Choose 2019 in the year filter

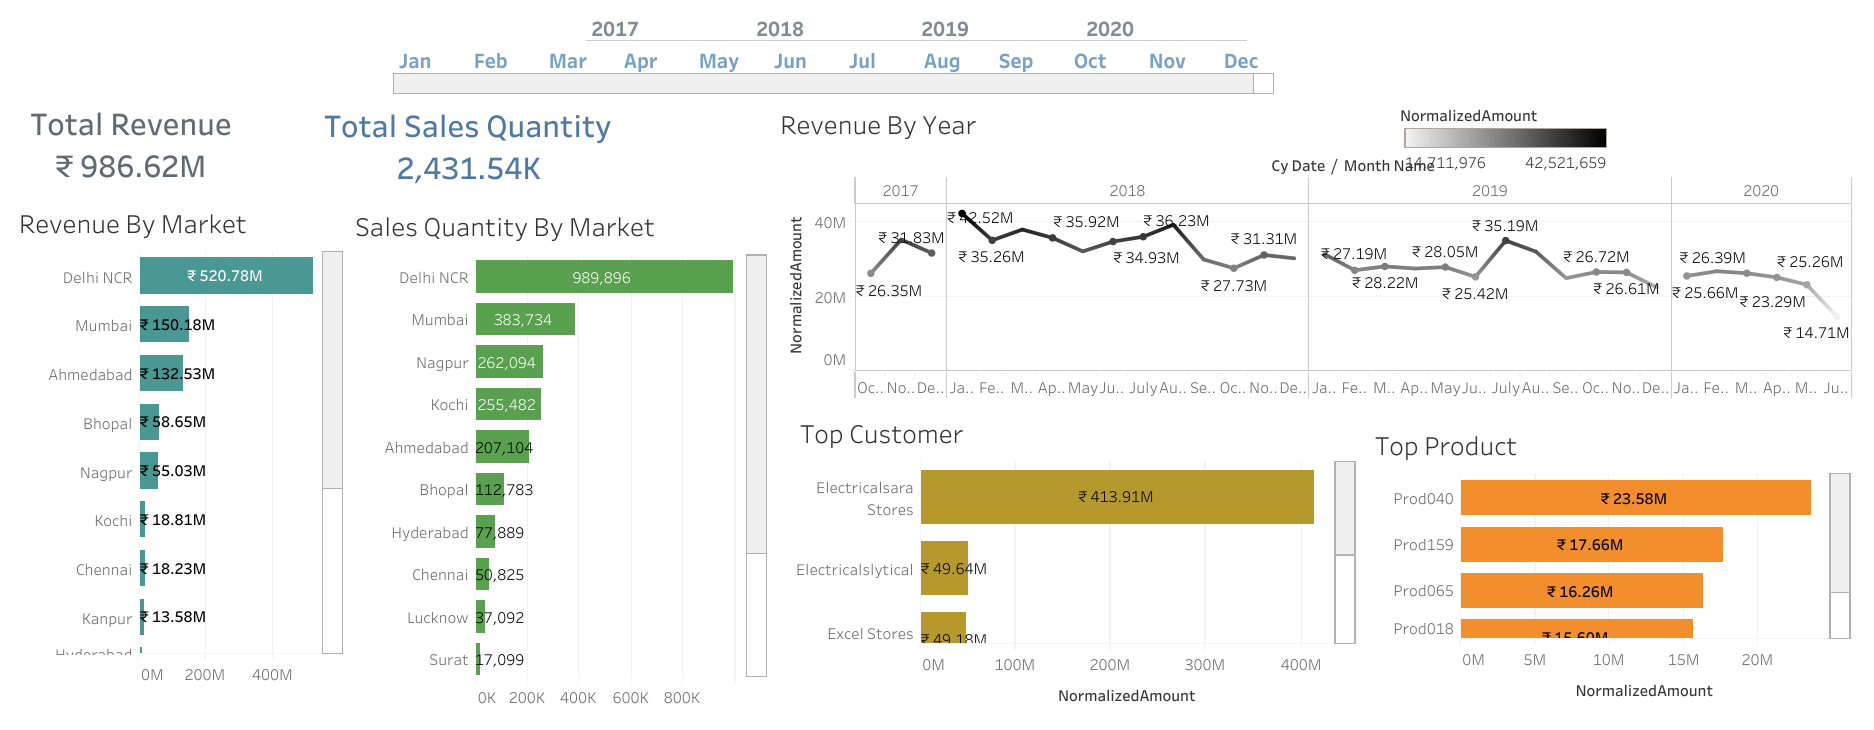(x=944, y=29)
